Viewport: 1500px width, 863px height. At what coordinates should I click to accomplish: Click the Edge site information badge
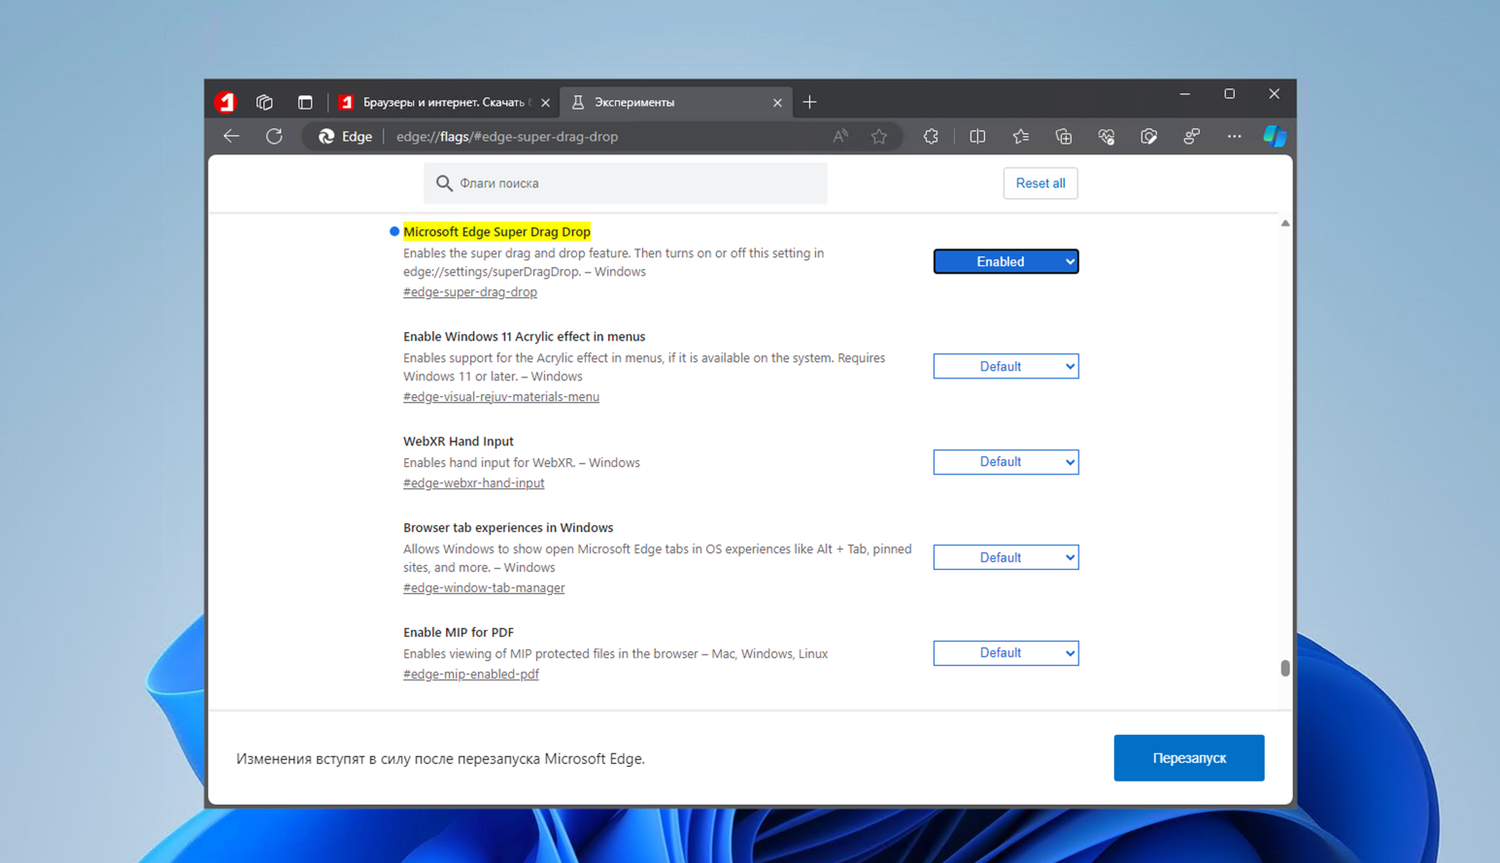point(345,136)
